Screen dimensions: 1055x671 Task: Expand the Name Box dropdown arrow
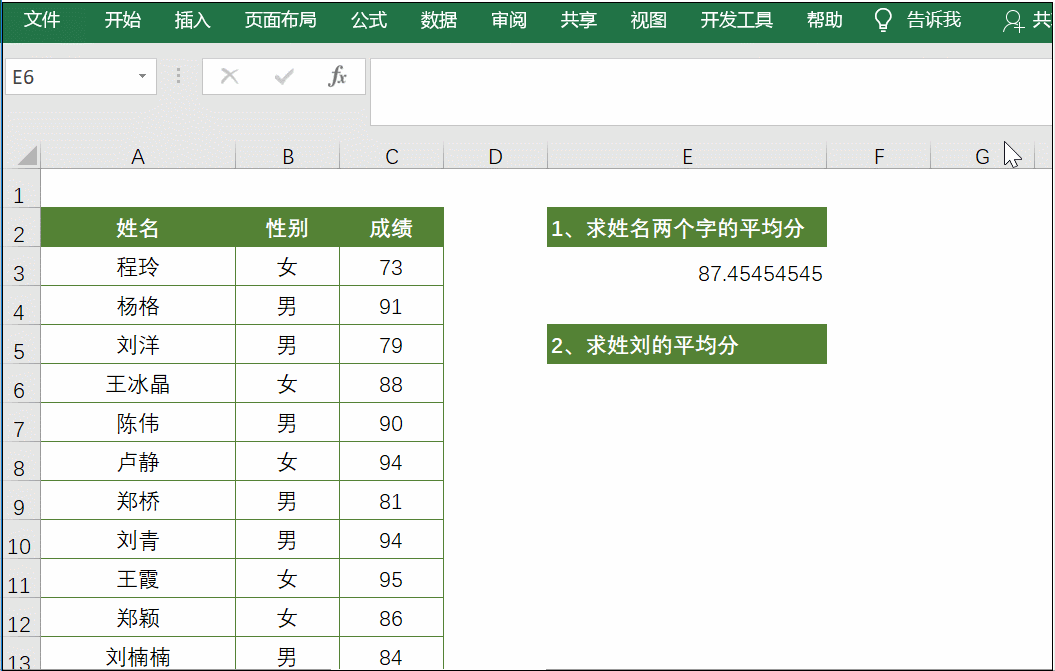(x=142, y=77)
